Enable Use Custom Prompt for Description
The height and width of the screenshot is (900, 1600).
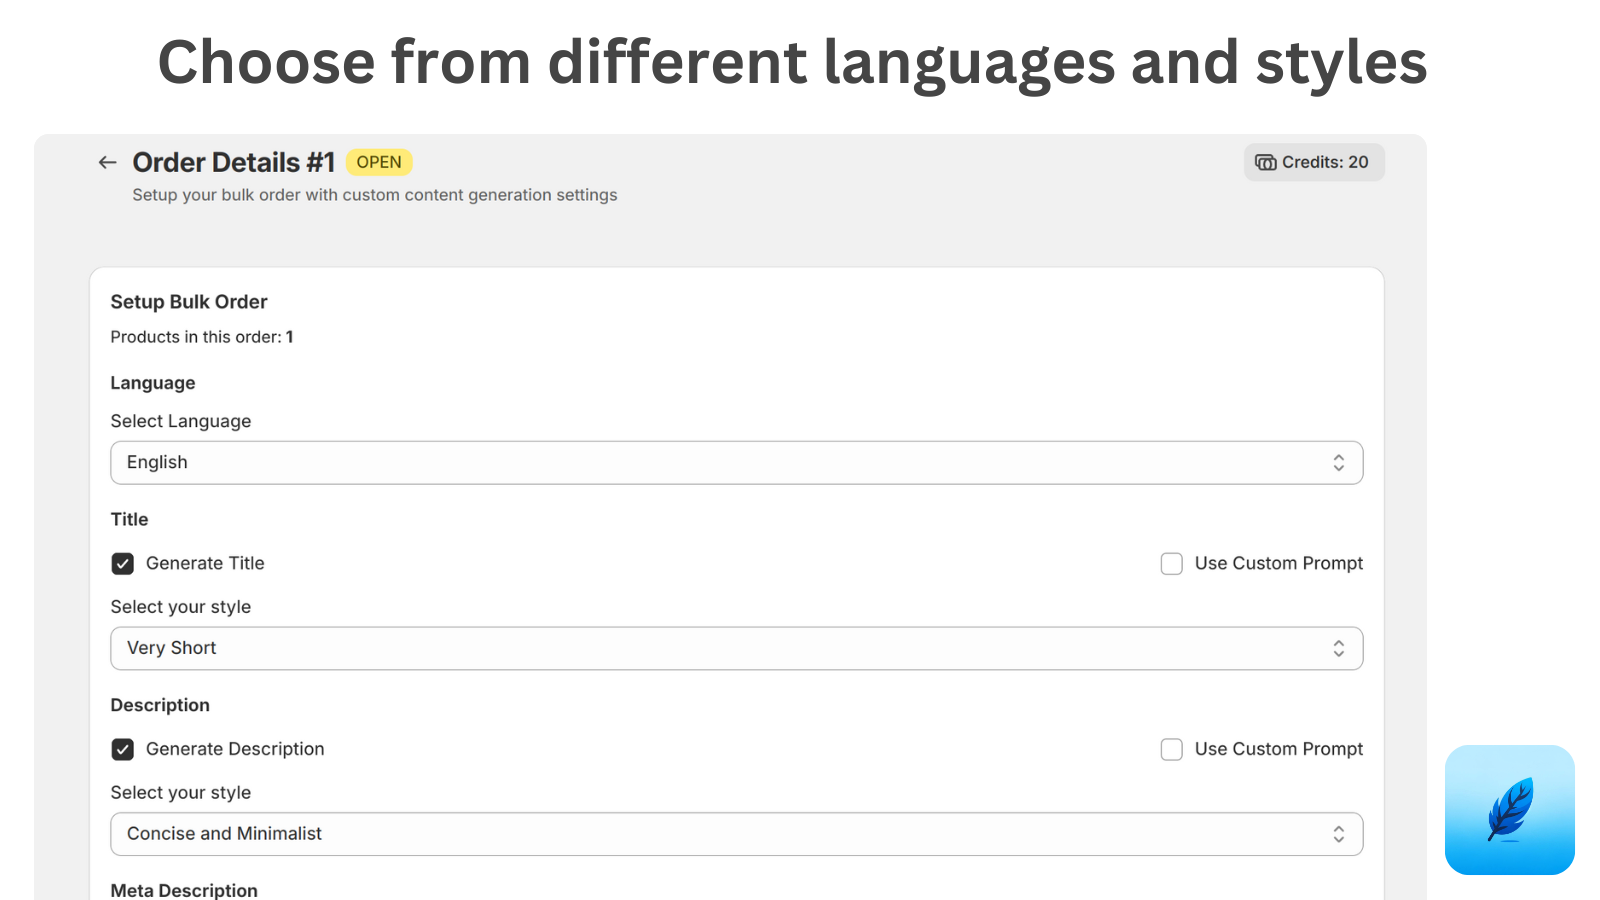(1171, 749)
